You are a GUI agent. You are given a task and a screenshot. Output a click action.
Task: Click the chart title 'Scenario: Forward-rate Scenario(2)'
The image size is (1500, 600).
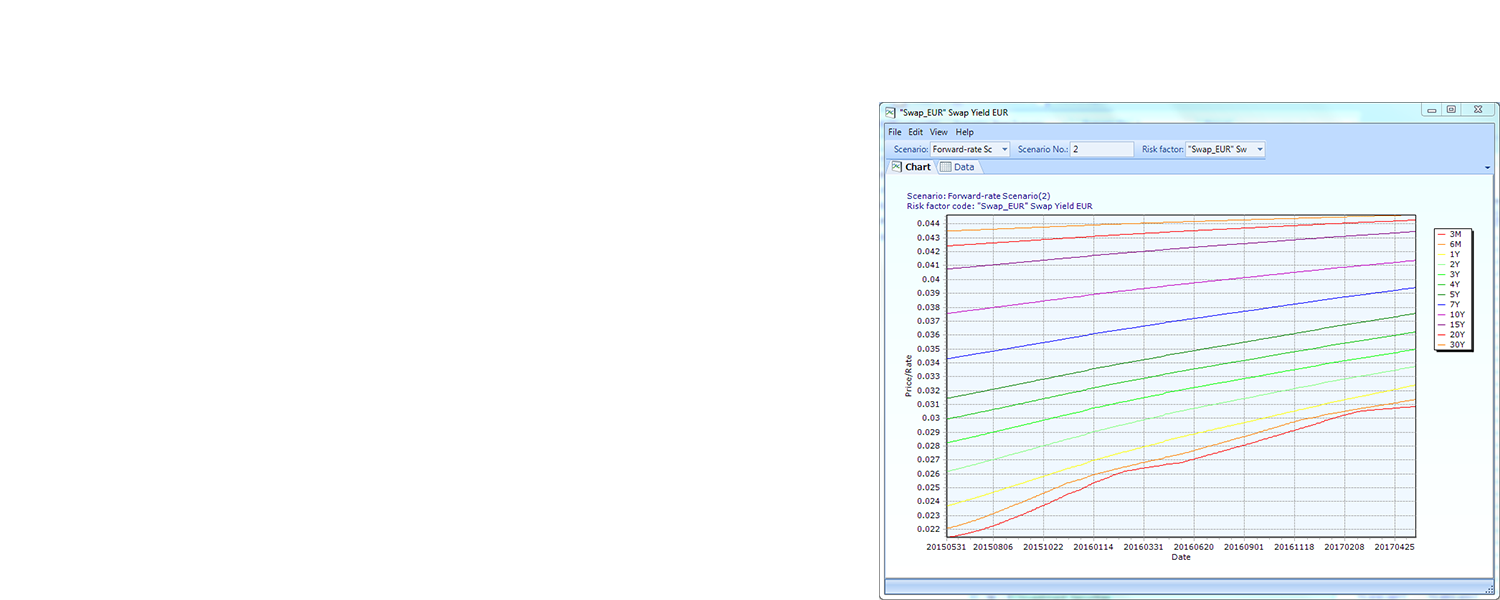(978, 196)
